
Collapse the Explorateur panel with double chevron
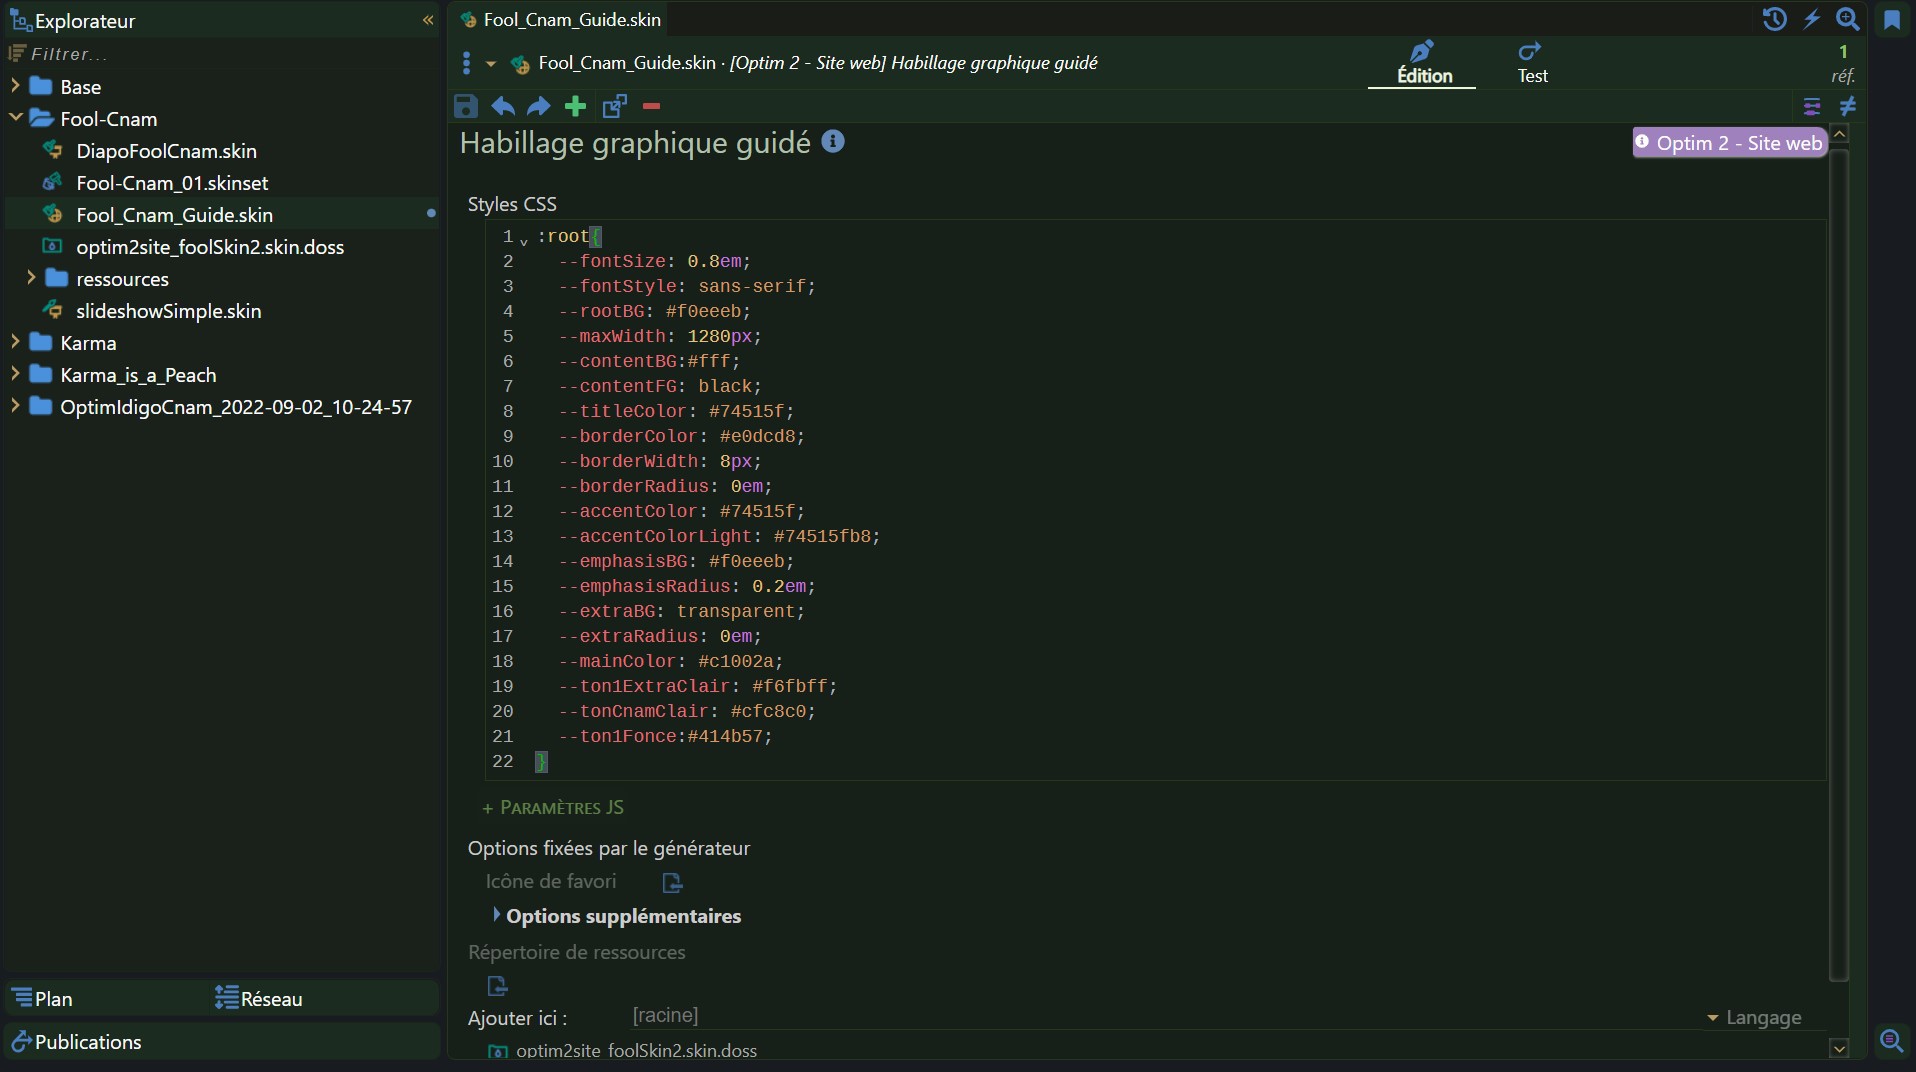(428, 20)
